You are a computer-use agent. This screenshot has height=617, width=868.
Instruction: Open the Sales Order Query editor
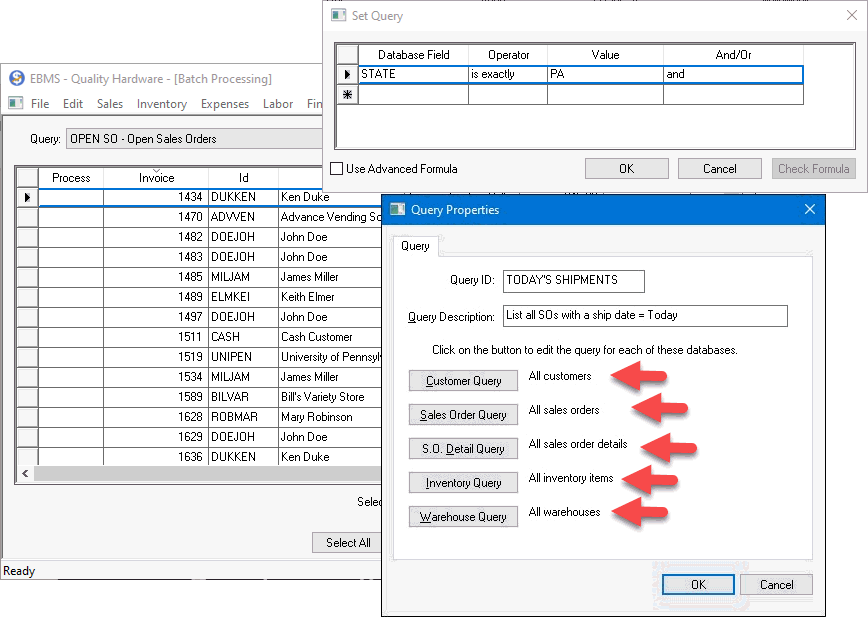click(463, 415)
